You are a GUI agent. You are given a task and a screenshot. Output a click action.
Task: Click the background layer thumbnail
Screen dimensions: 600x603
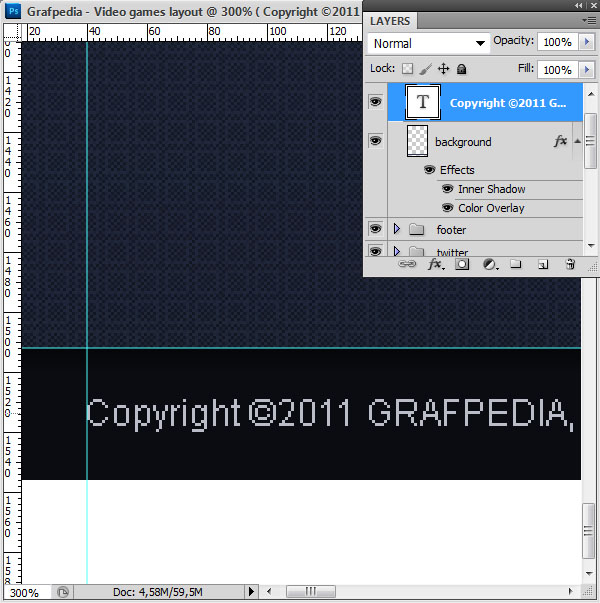click(x=417, y=141)
